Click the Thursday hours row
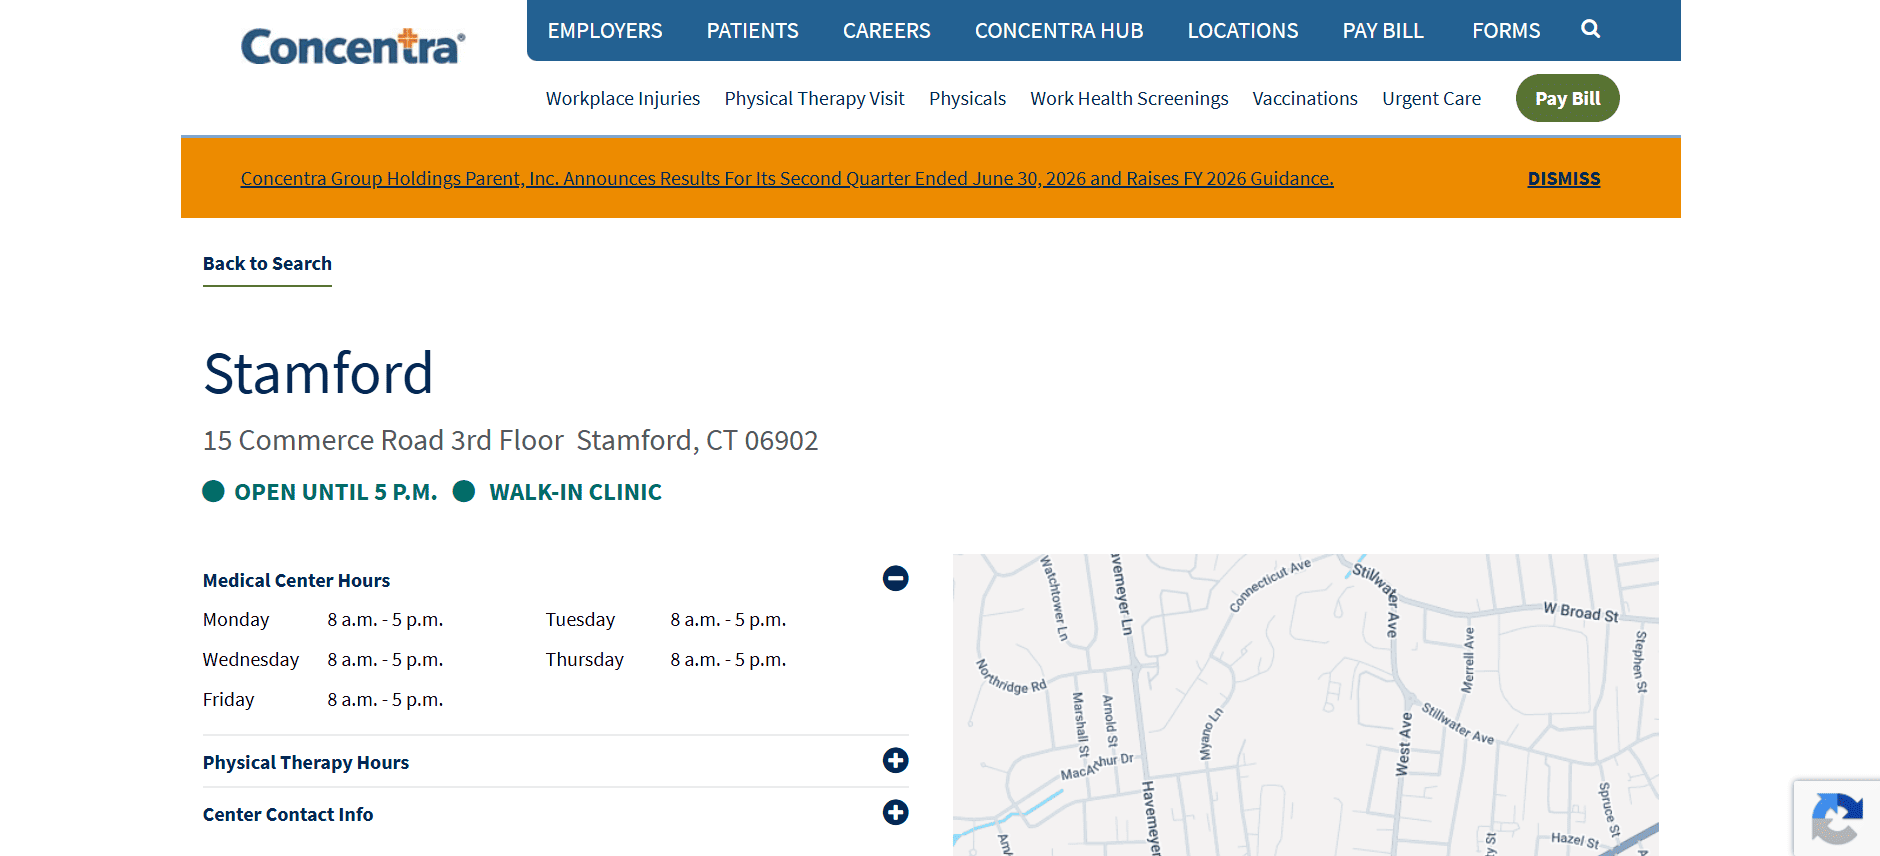Screen dimensions: 1880x856 (x=666, y=660)
